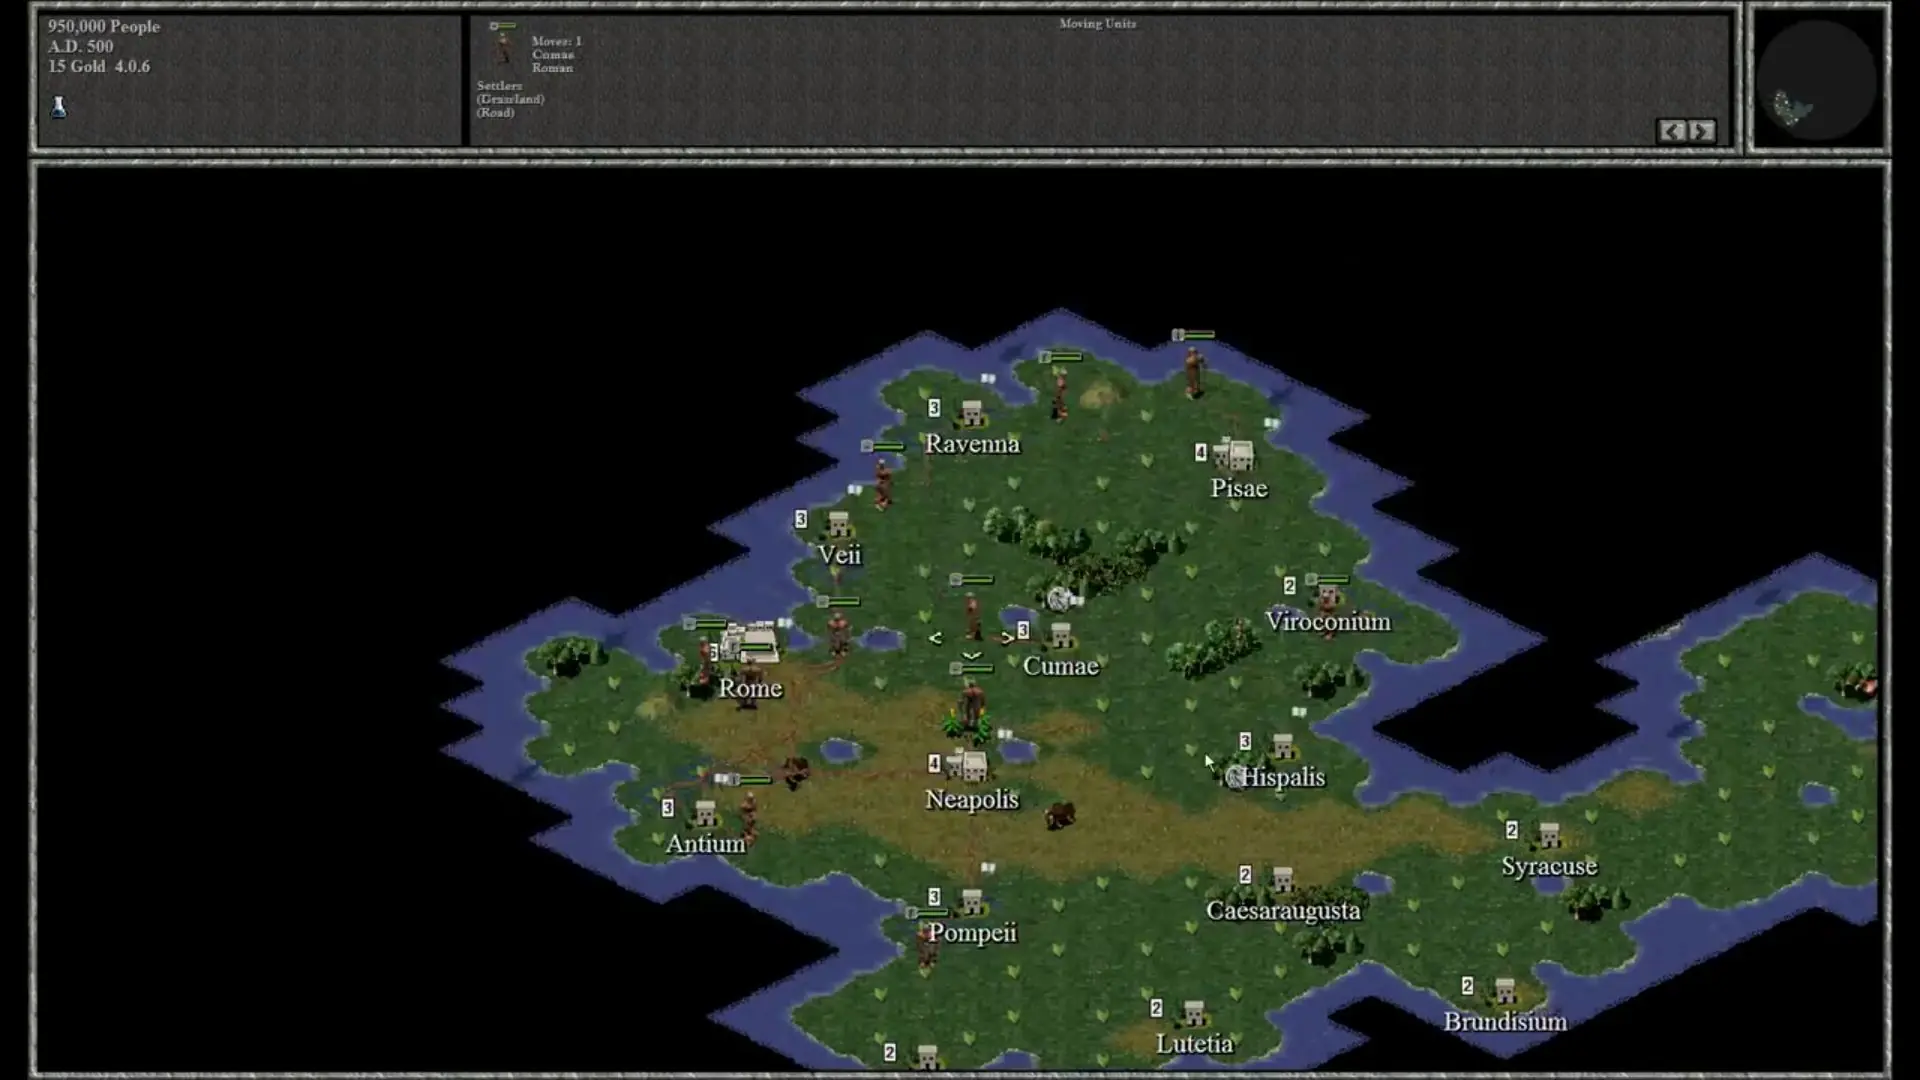Select the Settlers unit portrait in info panel
The width and height of the screenshot is (1920, 1080).
pyautogui.click(x=503, y=47)
